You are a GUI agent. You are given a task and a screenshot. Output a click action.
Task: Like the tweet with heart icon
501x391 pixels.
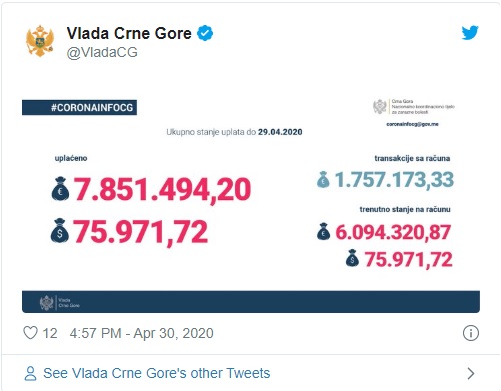[x=30, y=333]
